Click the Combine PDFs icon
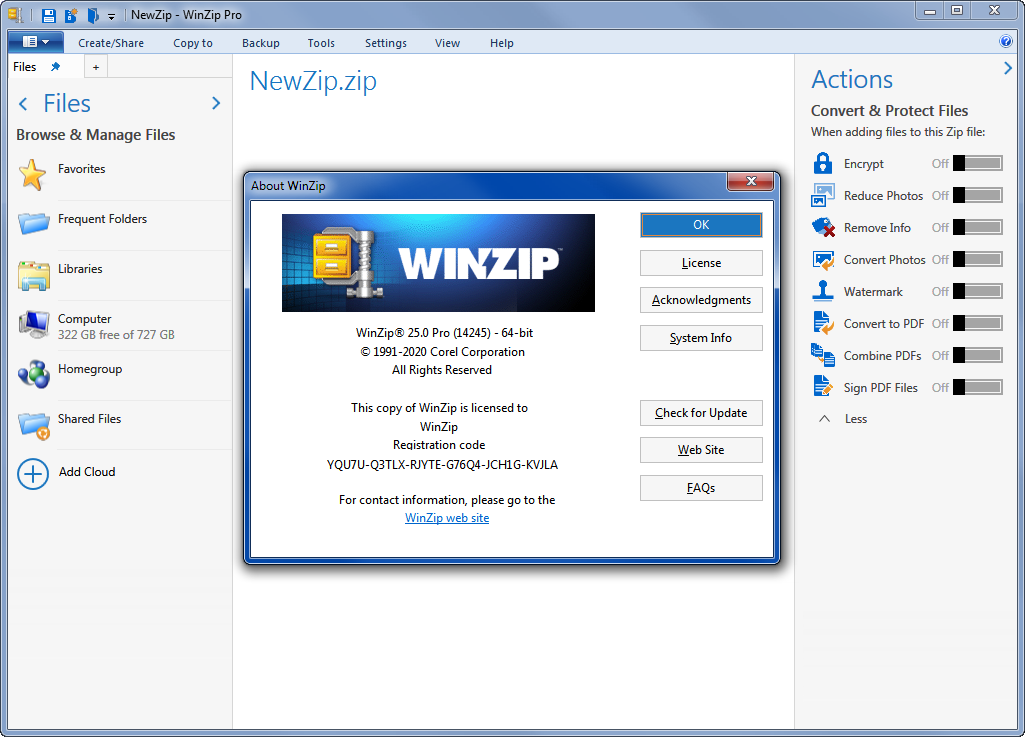Screen dimensions: 1025x737 (823, 355)
